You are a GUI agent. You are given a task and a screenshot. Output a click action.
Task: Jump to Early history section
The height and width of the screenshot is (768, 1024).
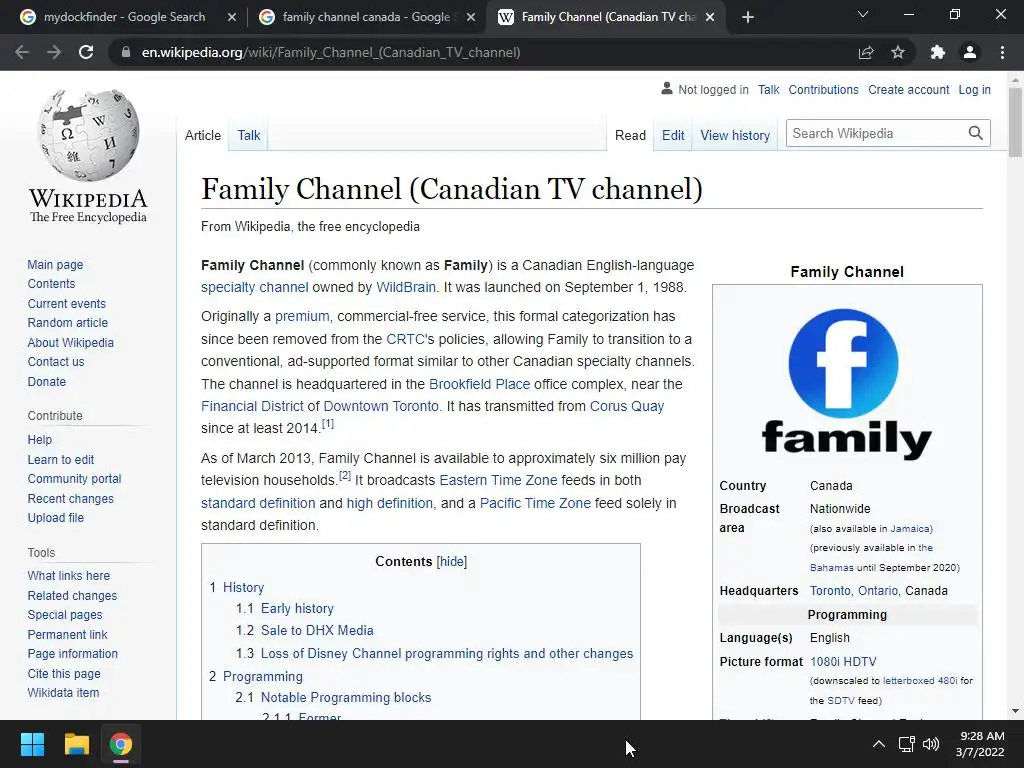[297, 609]
